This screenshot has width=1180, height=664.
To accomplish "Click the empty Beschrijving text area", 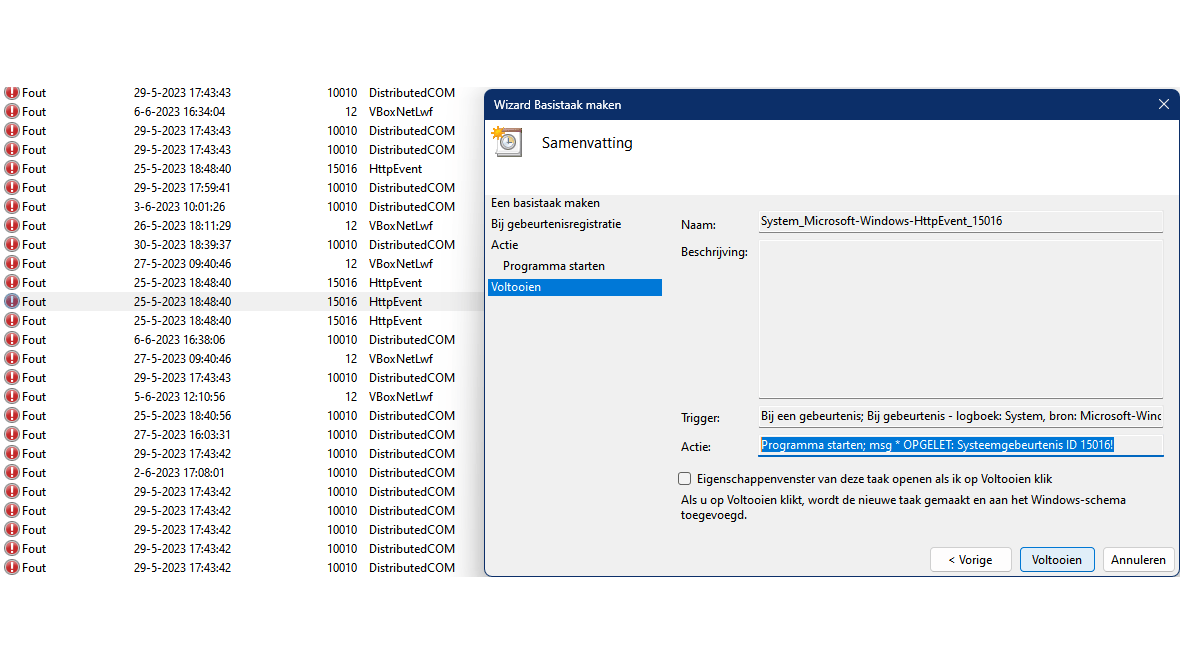I will tap(960, 315).
